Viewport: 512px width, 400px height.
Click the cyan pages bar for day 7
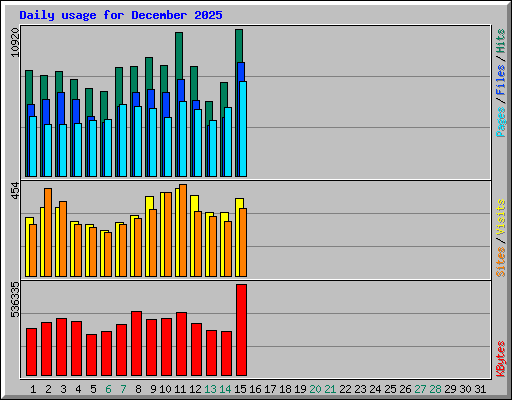point(123,140)
